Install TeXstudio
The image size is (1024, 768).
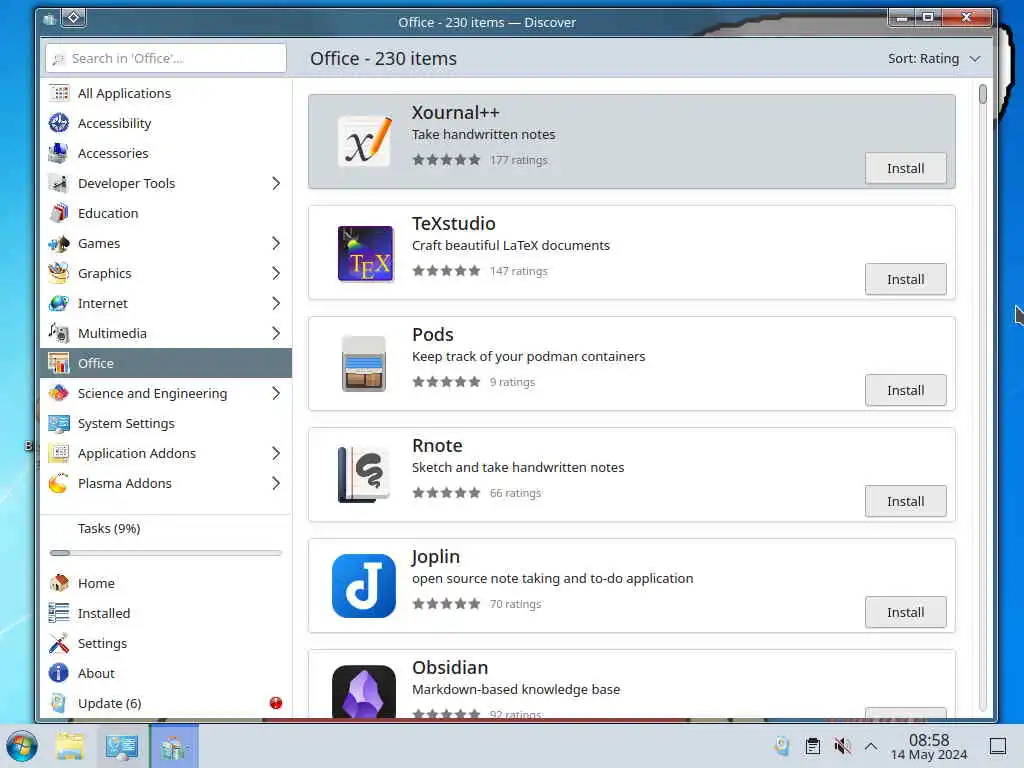905,280
